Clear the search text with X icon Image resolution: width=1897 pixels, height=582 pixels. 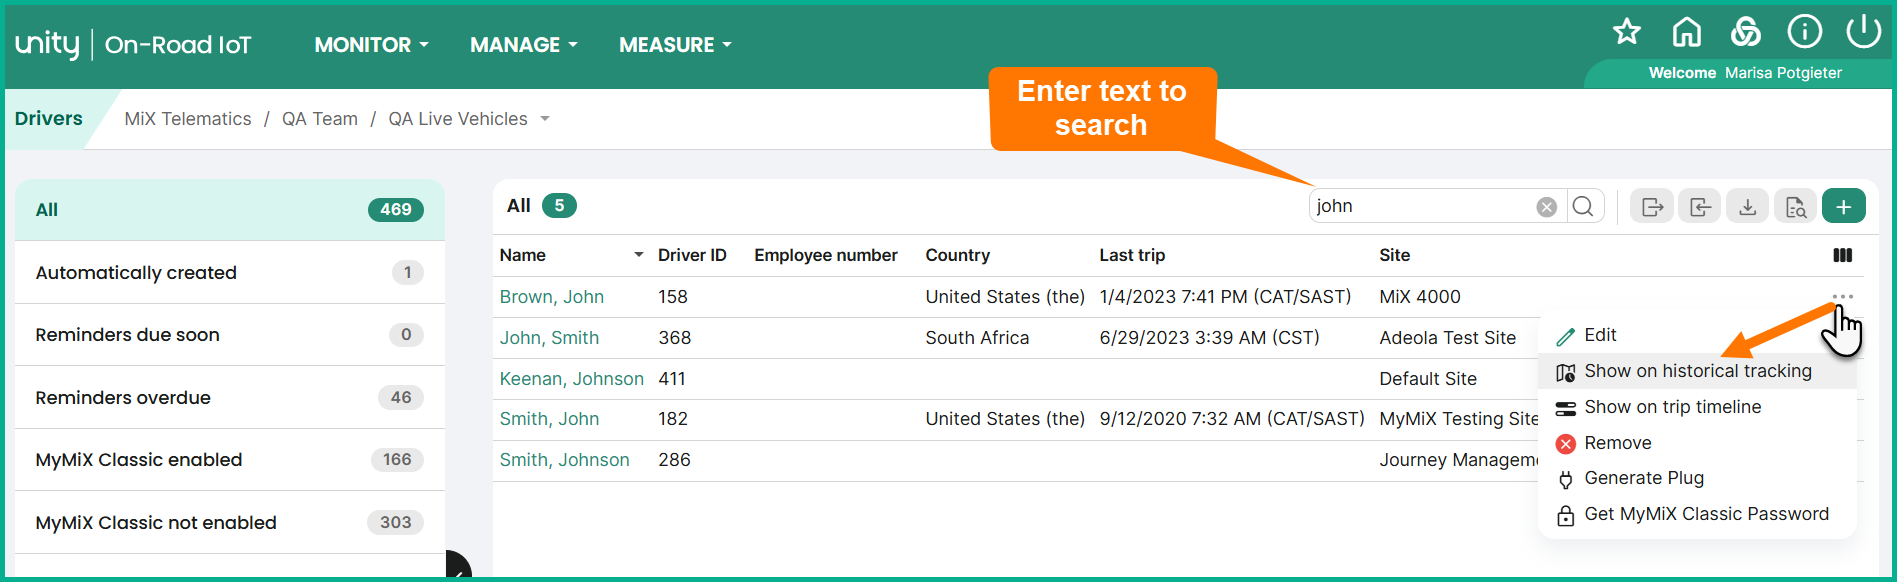click(x=1546, y=207)
